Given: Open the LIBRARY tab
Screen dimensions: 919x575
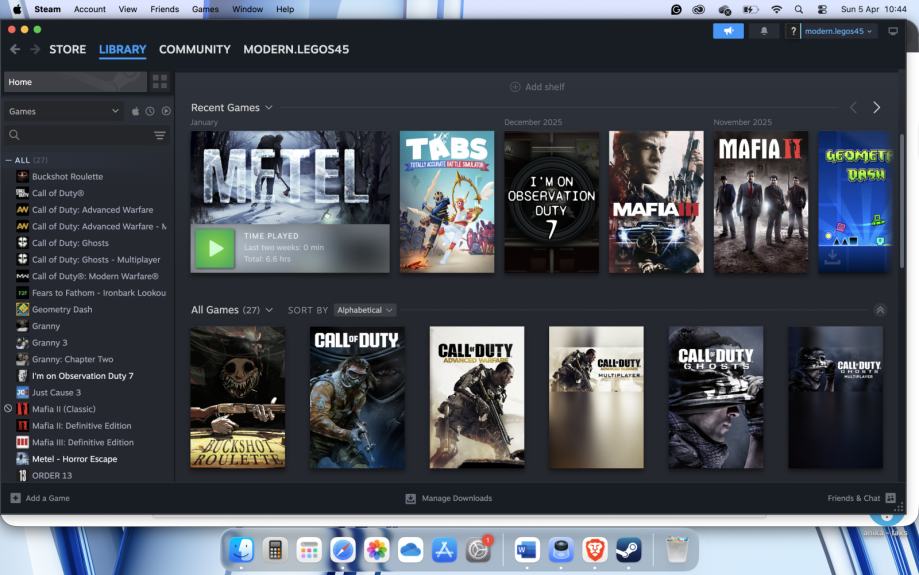Looking at the screenshot, I should click(122, 49).
